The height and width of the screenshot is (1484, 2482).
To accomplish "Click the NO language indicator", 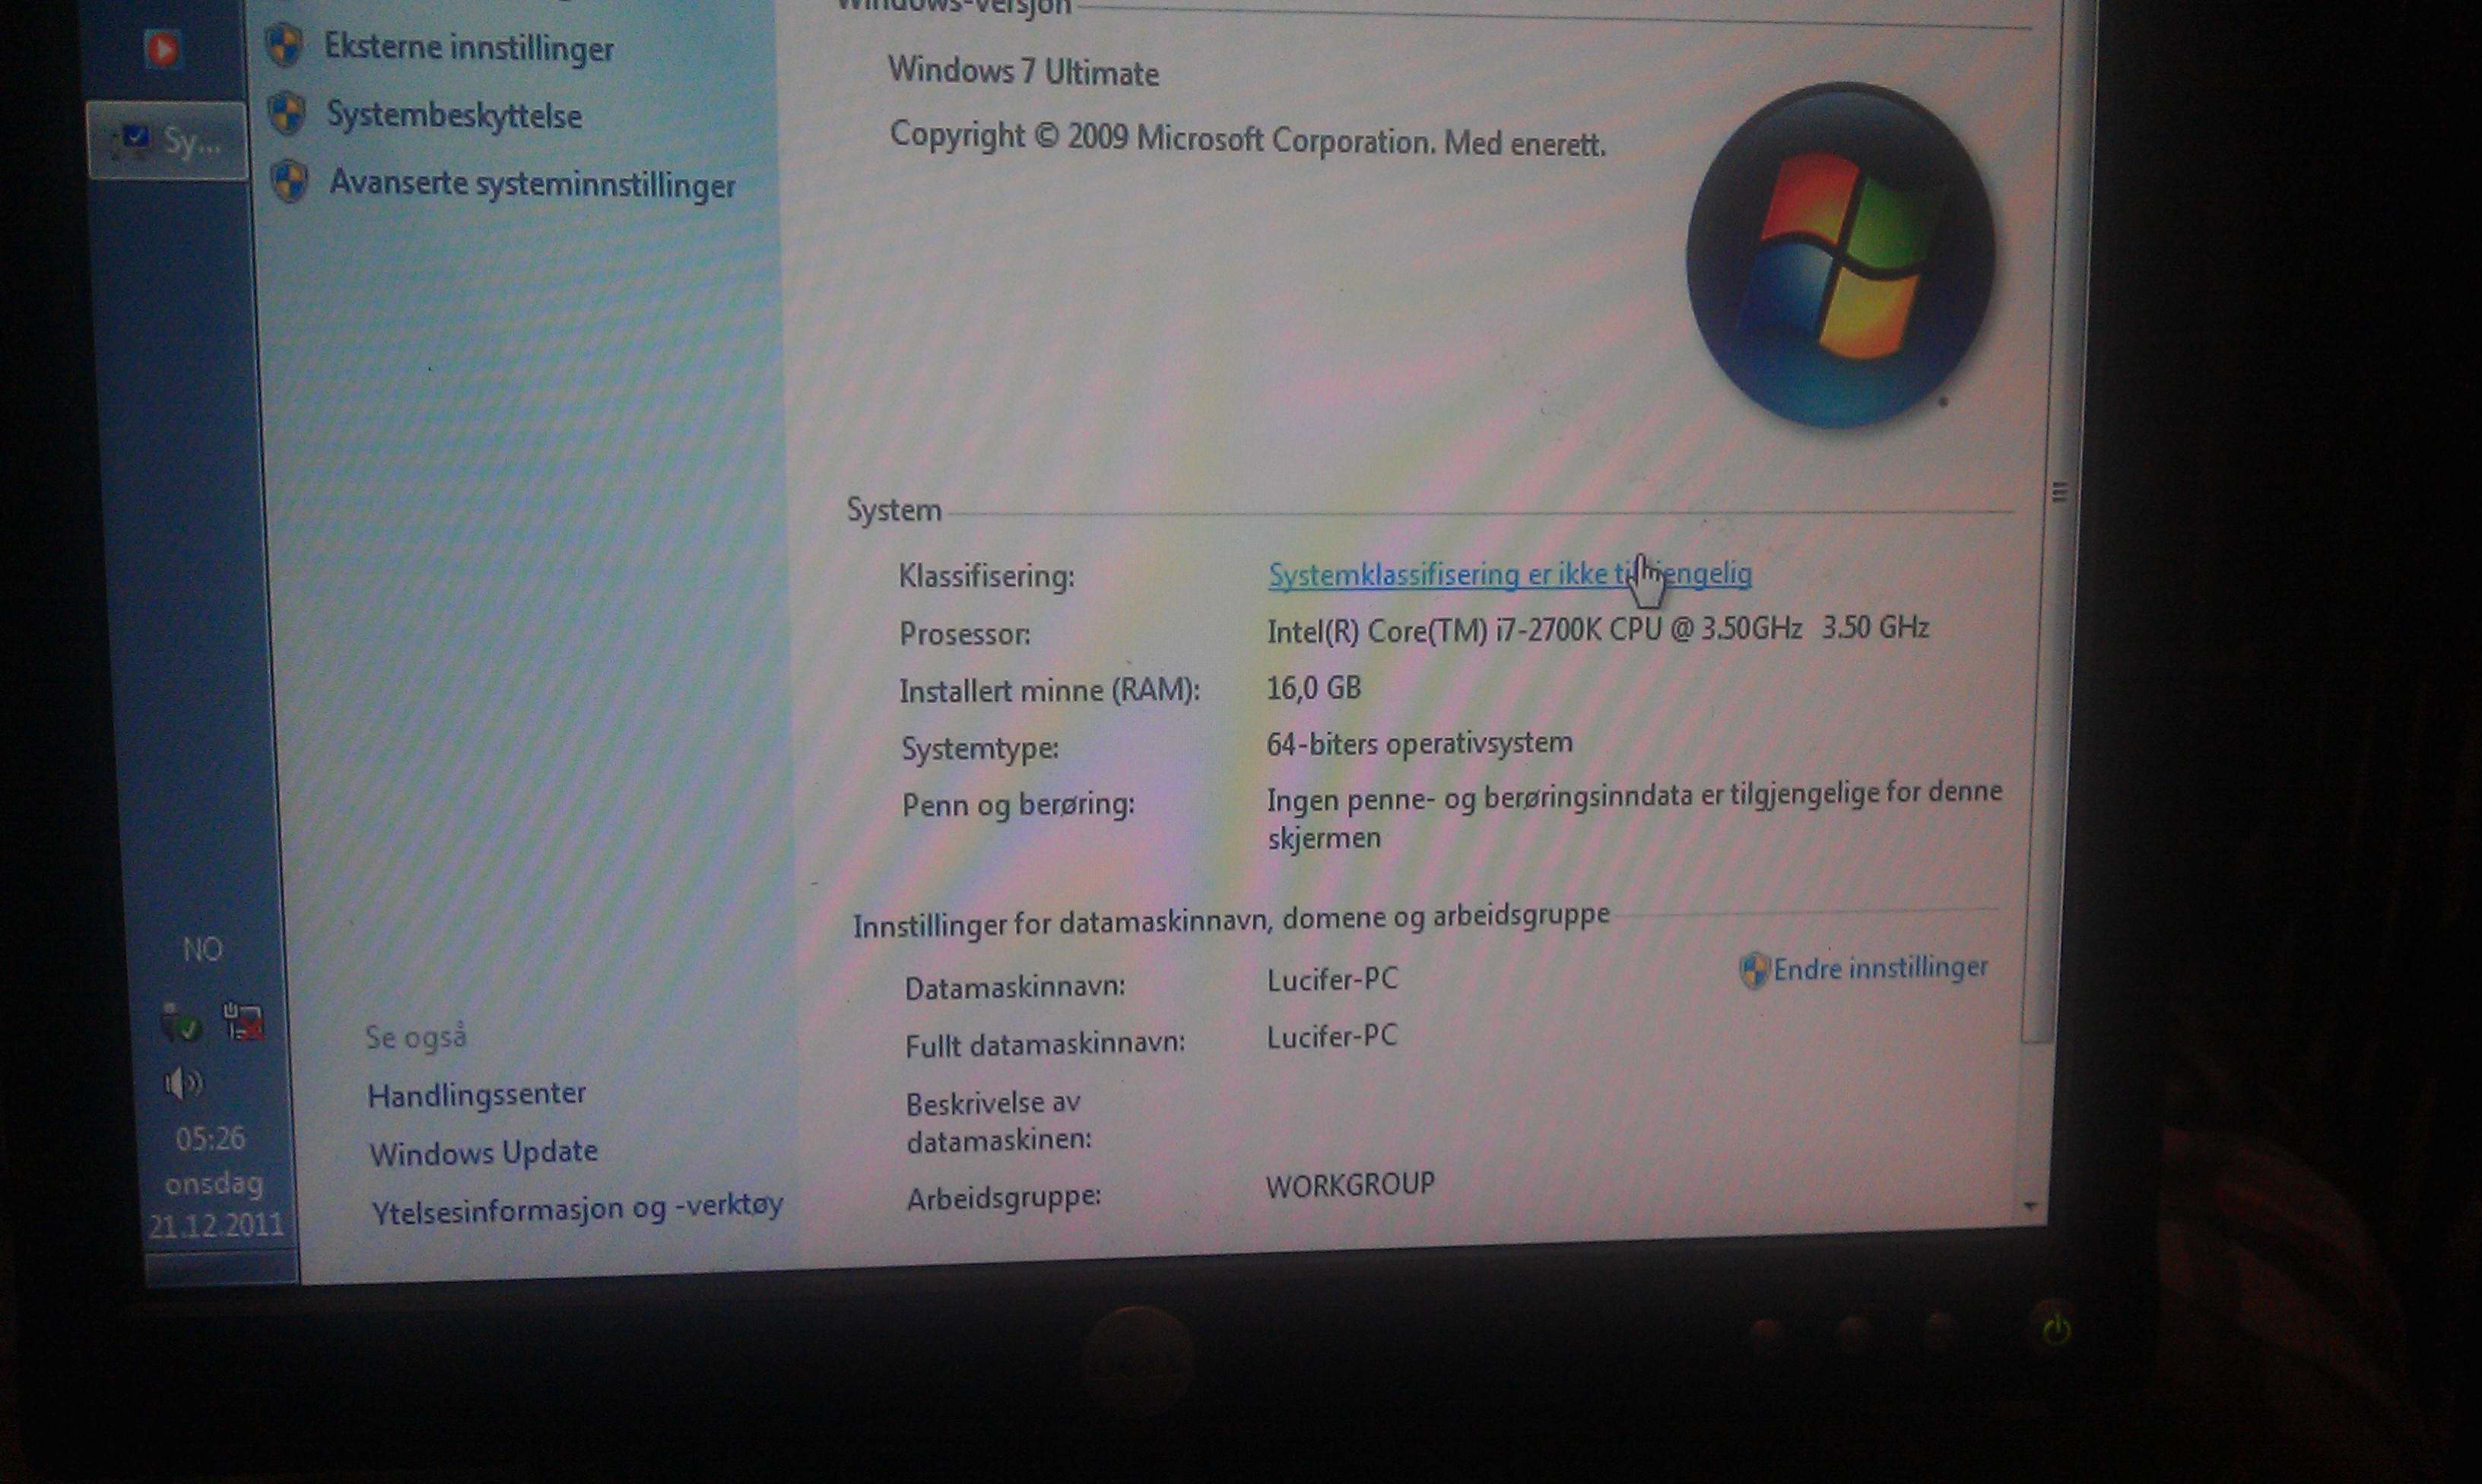I will pyautogui.click(x=202, y=949).
